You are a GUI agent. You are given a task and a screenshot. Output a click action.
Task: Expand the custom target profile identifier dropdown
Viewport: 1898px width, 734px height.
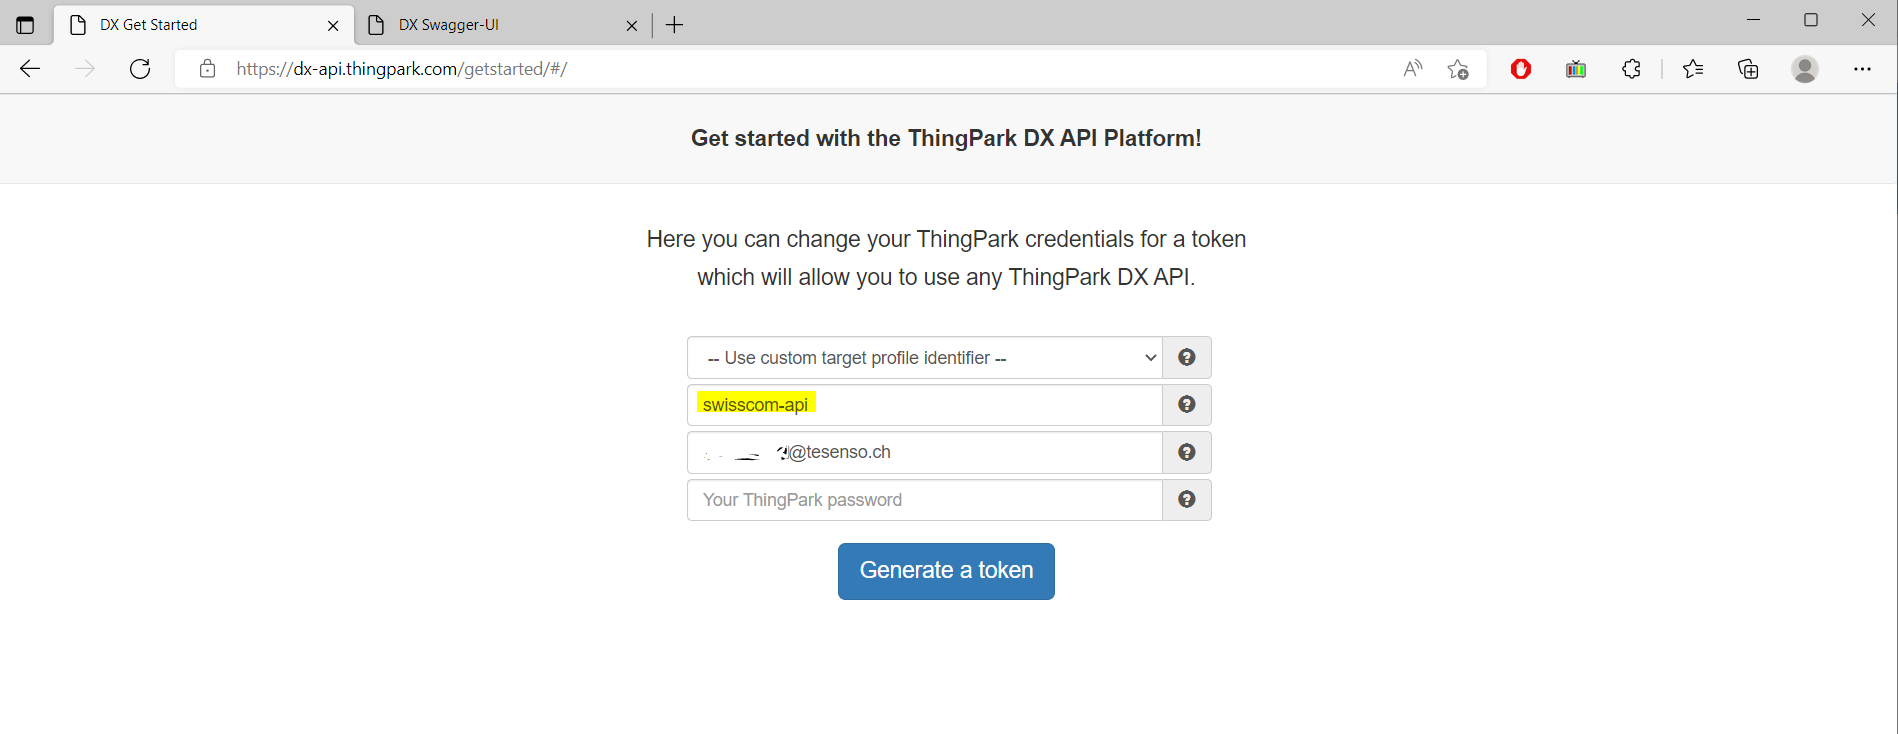click(925, 357)
